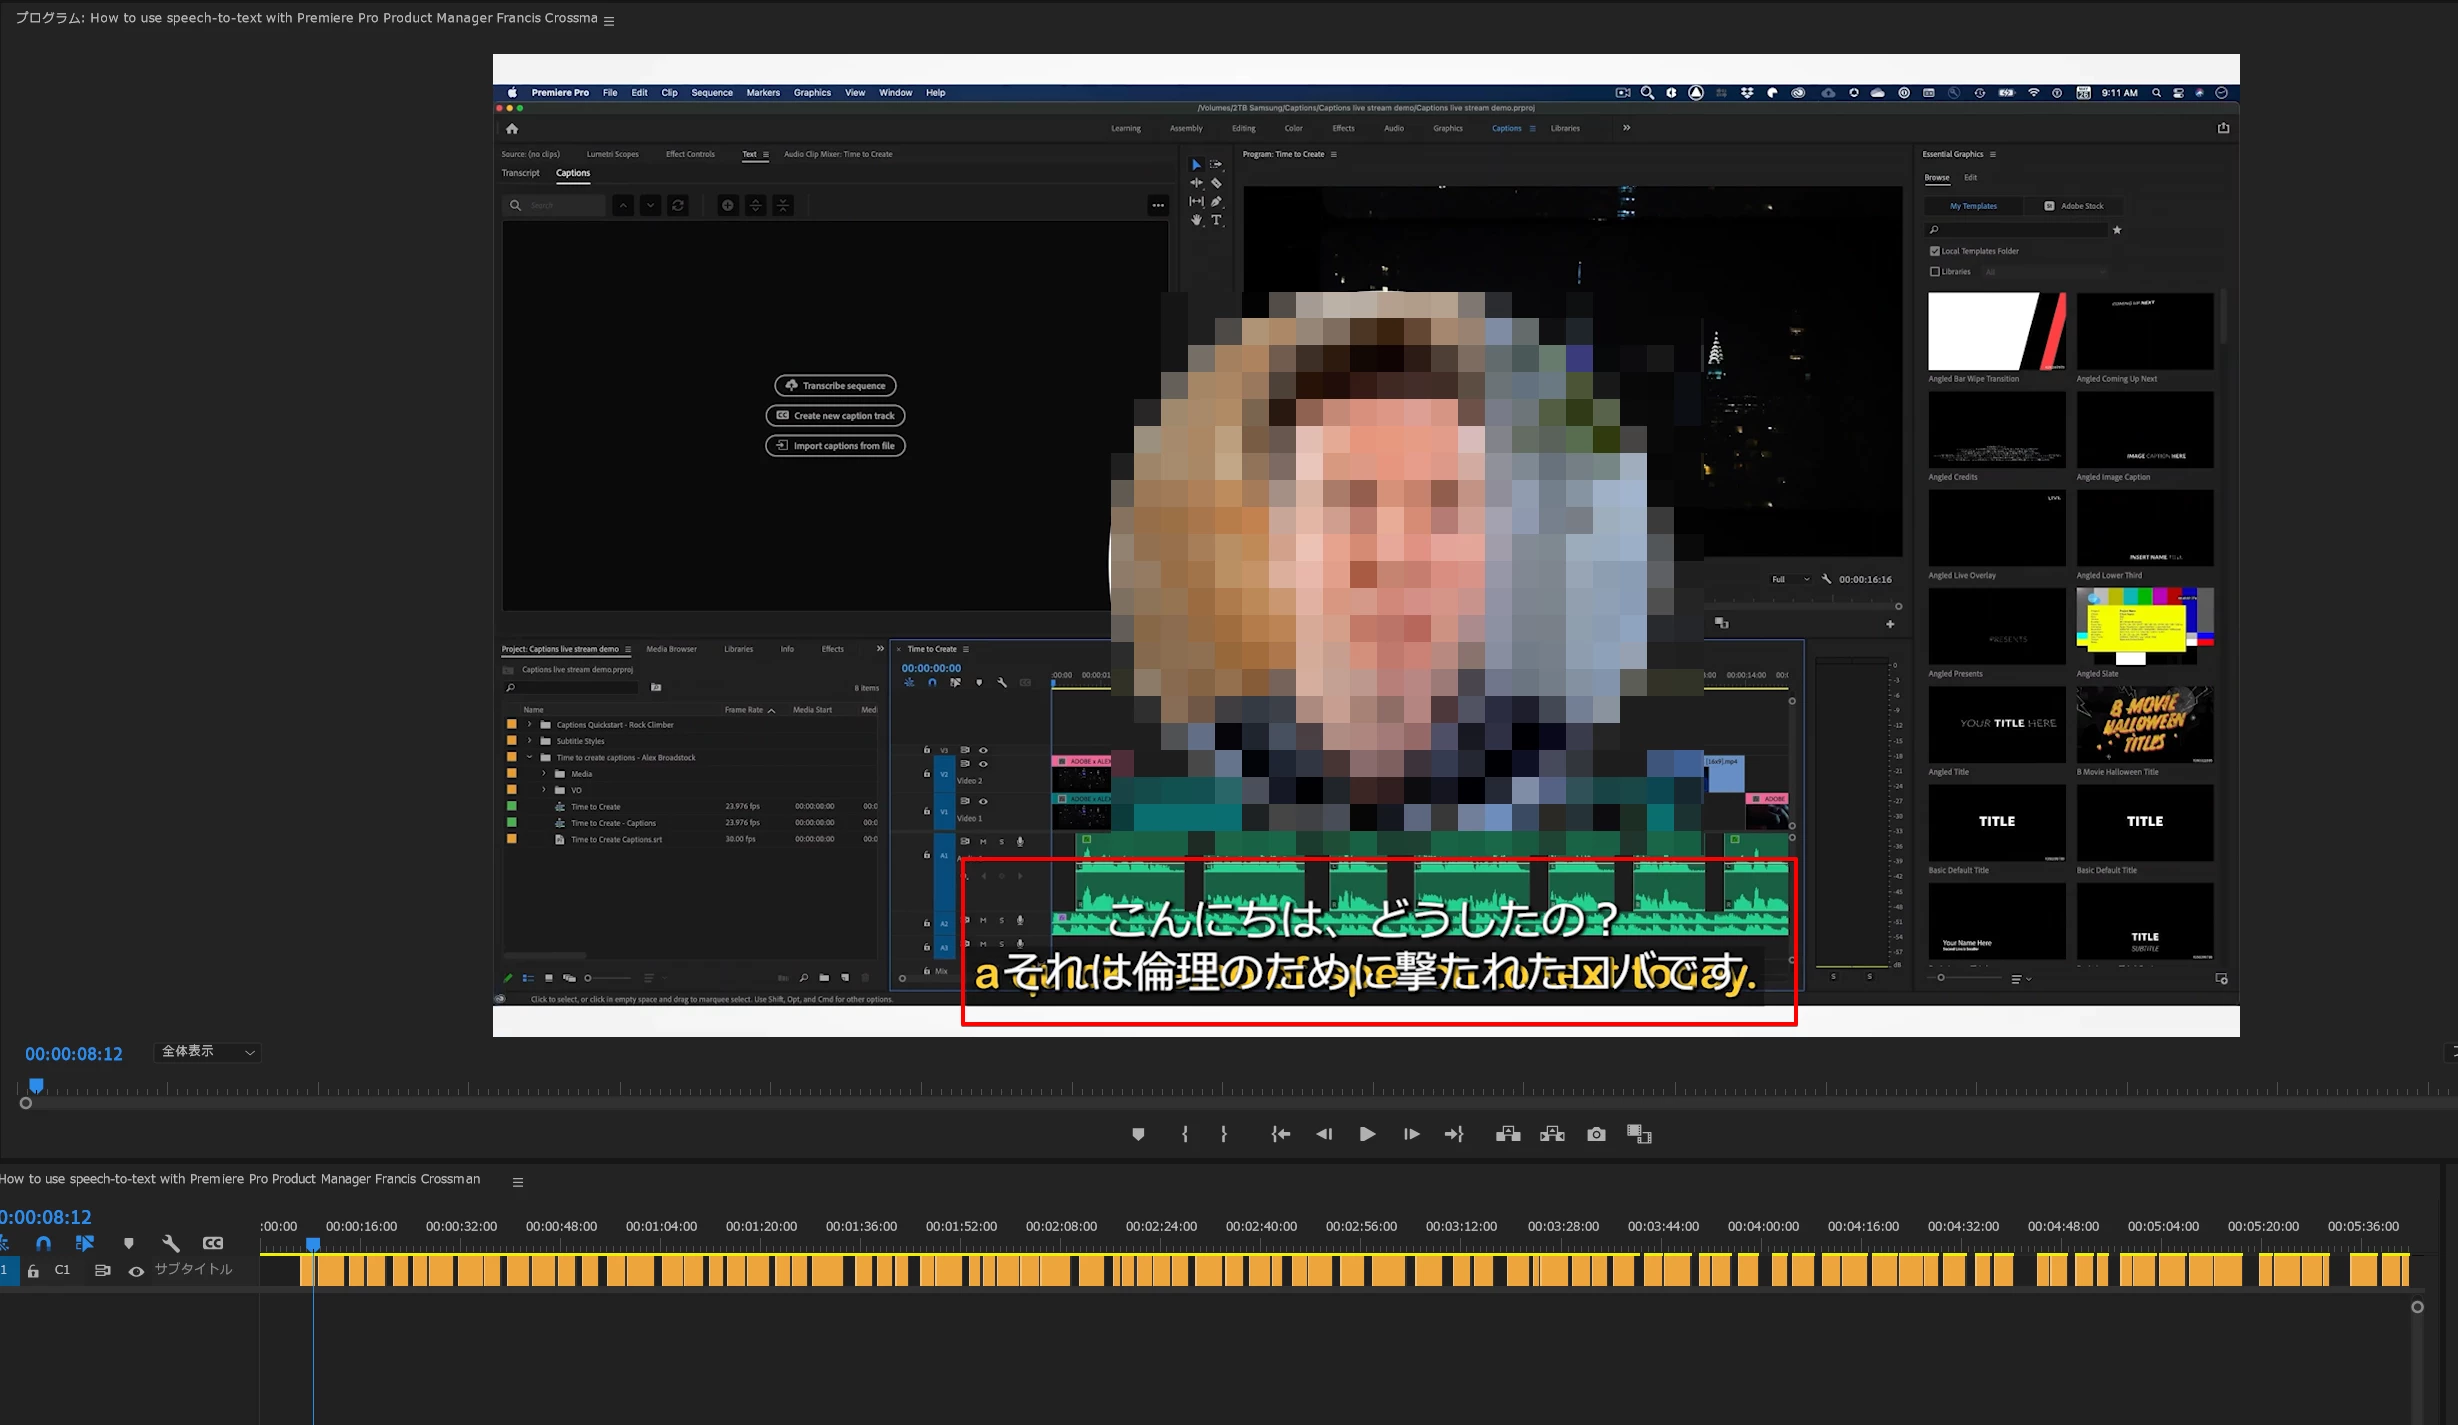Screen dimensions: 2458x1425
Task: Click the Lift button in transport bar
Action: (x=1507, y=1134)
